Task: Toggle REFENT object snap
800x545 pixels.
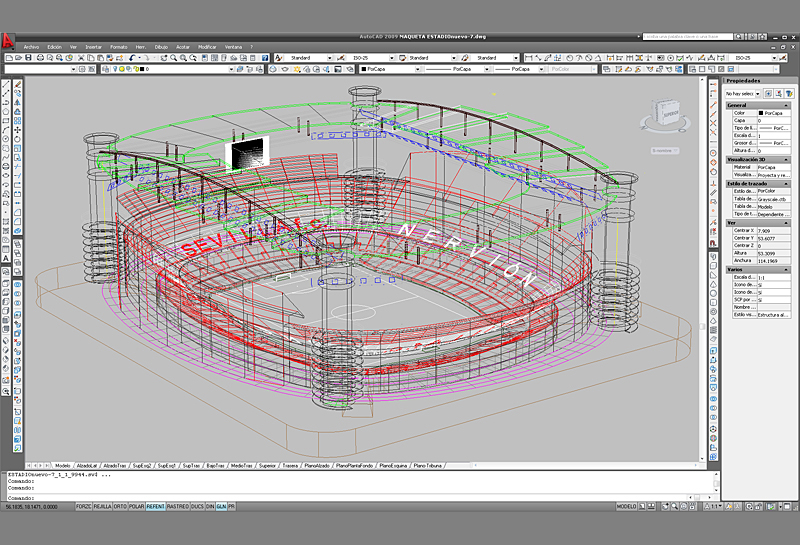Action: tap(155, 507)
